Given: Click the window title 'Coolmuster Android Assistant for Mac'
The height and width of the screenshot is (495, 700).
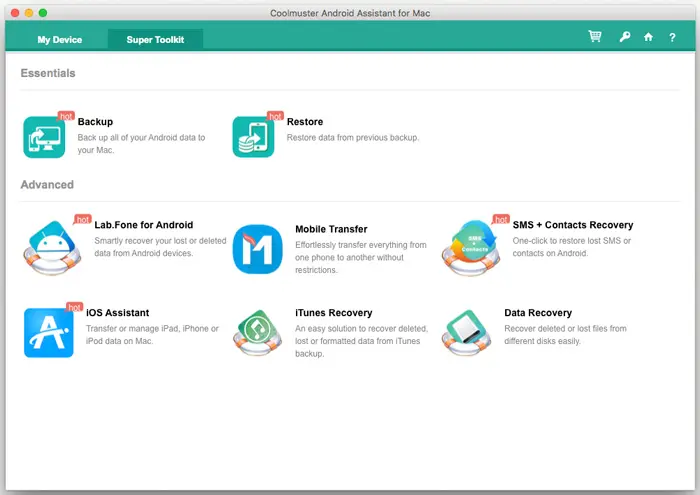Looking at the screenshot, I should 350,13.
